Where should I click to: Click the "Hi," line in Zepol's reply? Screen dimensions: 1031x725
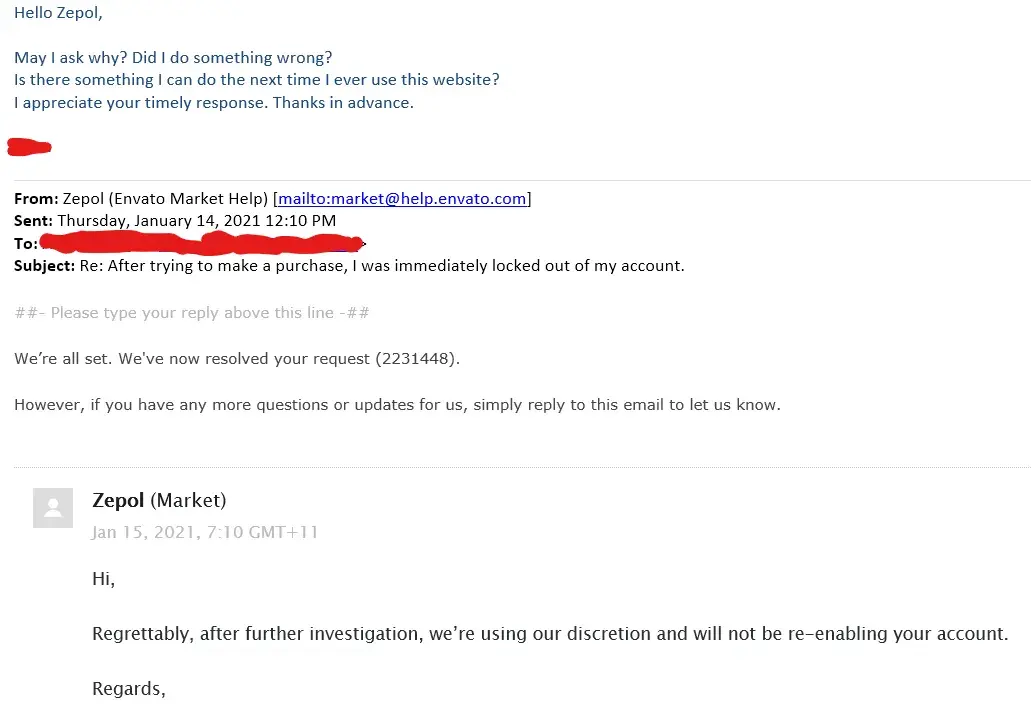103,579
